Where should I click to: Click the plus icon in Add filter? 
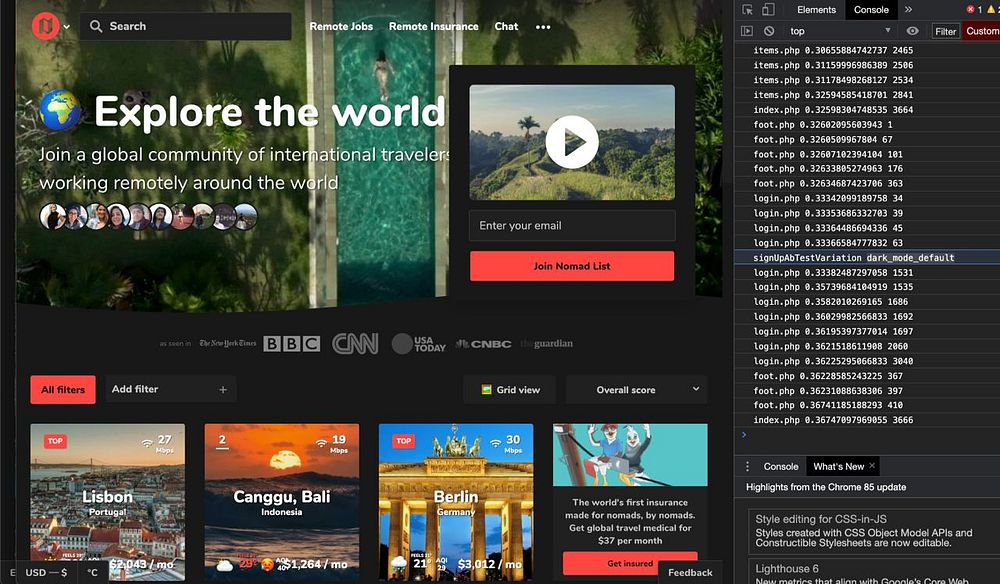(223, 390)
